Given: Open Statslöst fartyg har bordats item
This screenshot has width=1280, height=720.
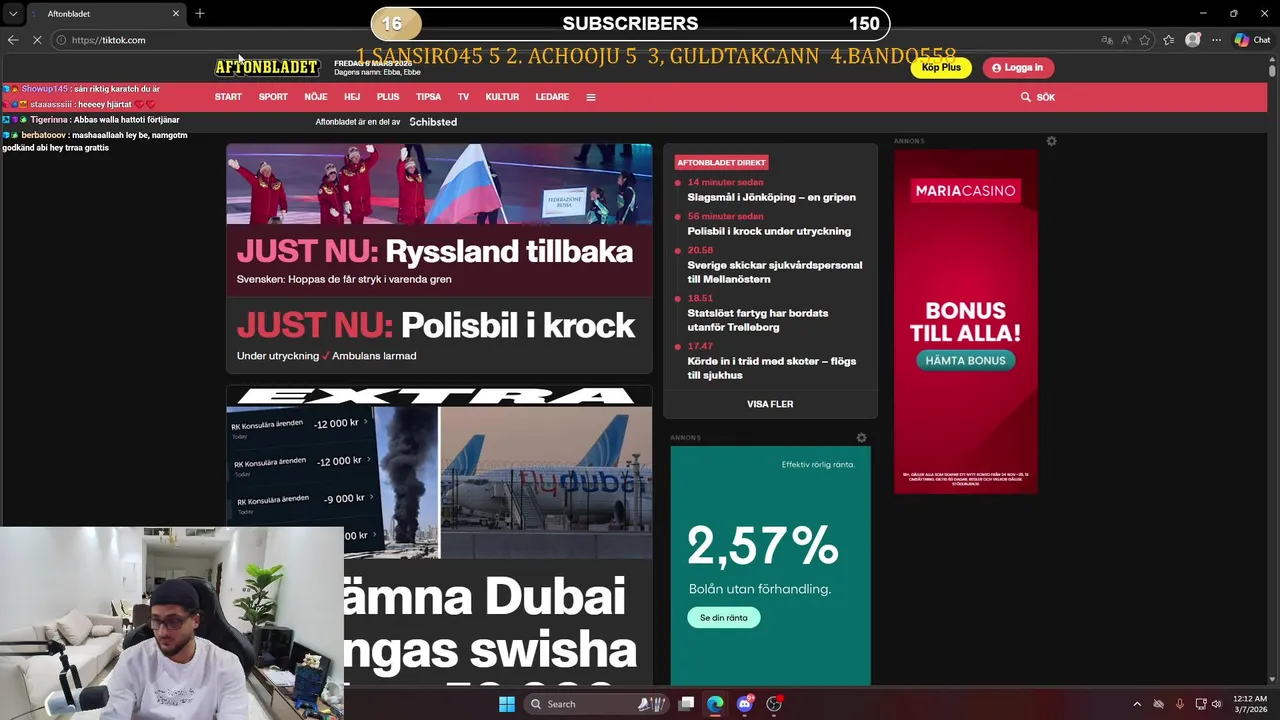Looking at the screenshot, I should click(x=757, y=320).
